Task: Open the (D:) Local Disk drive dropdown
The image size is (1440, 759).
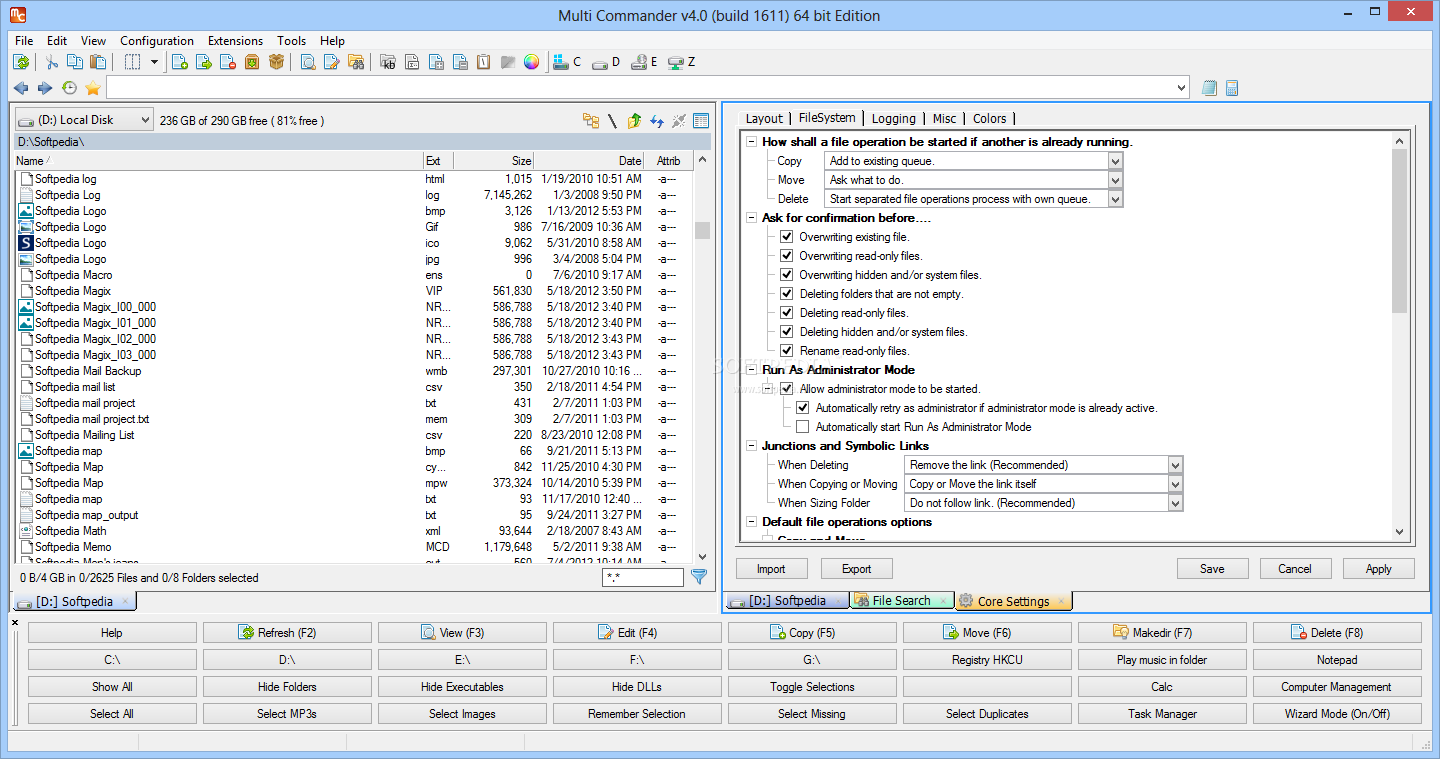Action: tap(84, 120)
